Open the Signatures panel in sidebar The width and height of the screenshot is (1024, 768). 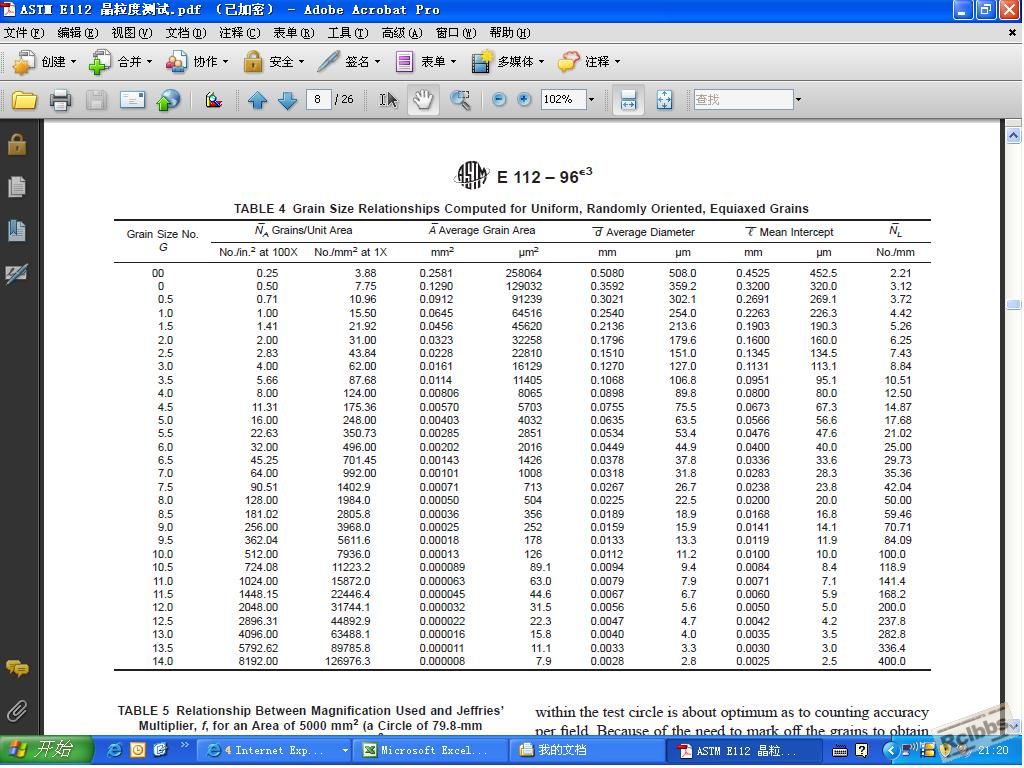[x=17, y=273]
